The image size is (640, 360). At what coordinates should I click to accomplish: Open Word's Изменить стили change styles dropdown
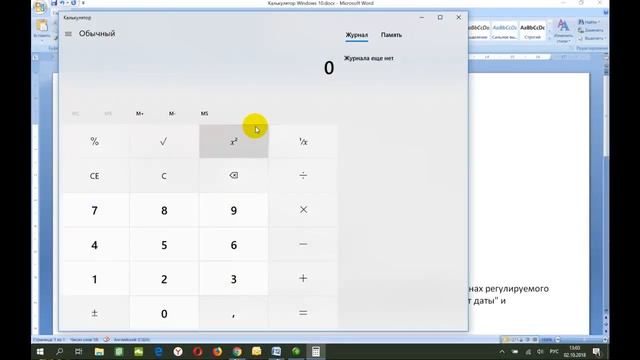[x=563, y=31]
